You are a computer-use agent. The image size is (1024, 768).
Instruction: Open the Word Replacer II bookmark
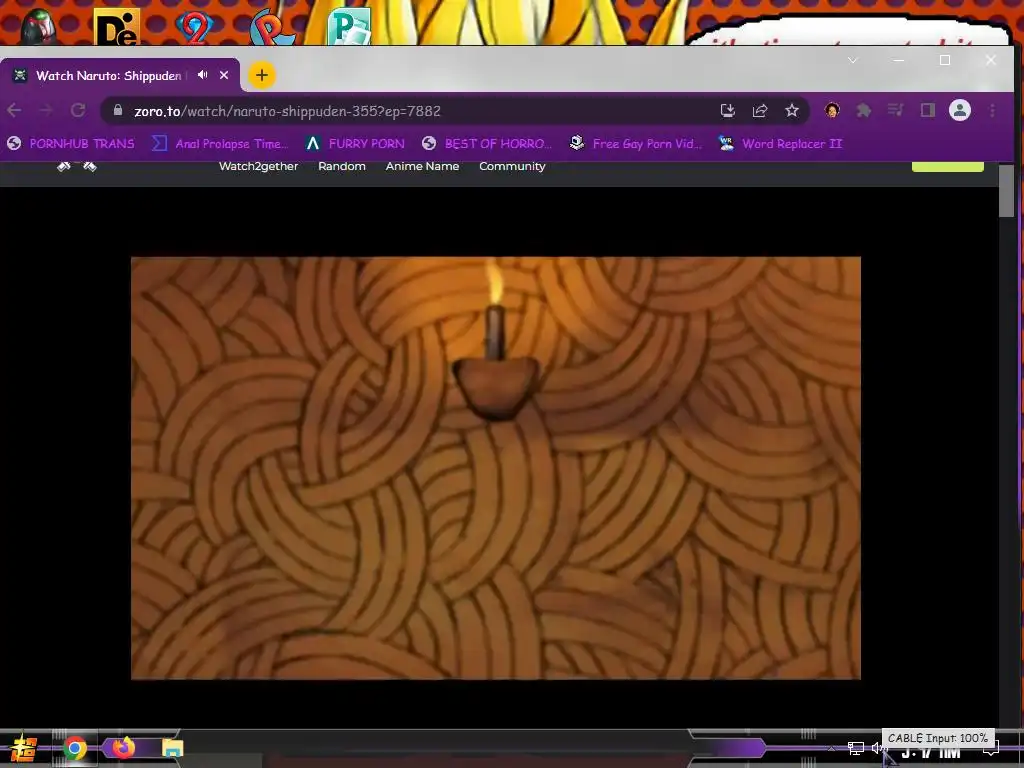(x=780, y=144)
